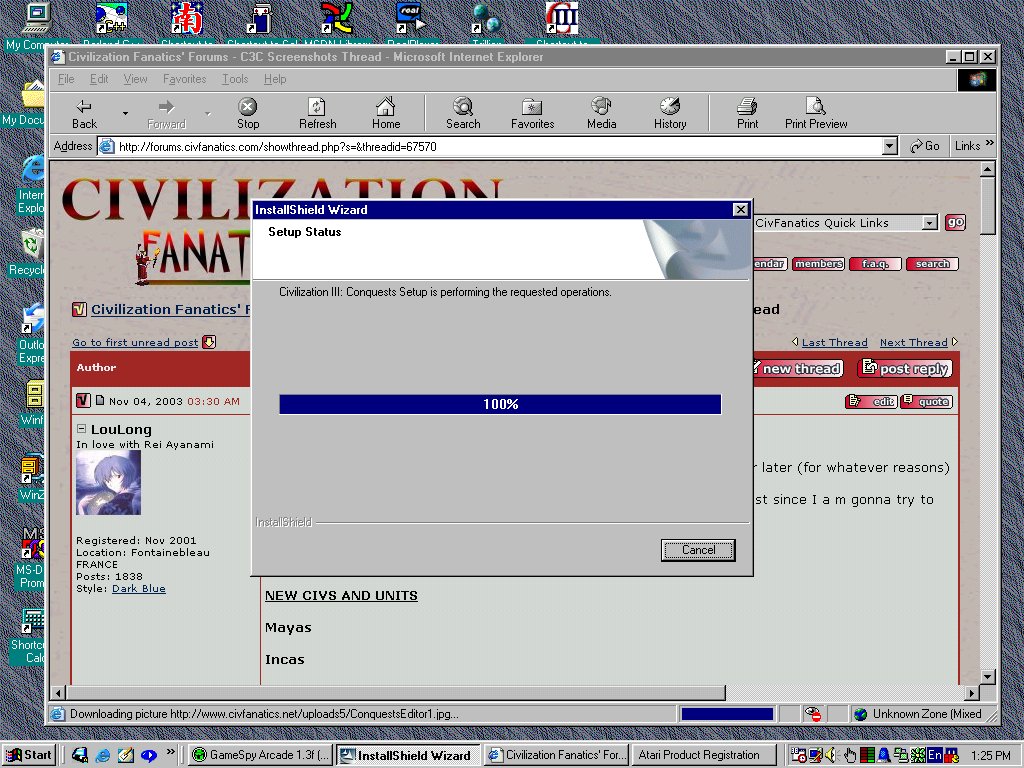Viewport: 1024px width, 768px height.
Task: Switch to GameSpy Arcade taskbar button
Action: 262,755
